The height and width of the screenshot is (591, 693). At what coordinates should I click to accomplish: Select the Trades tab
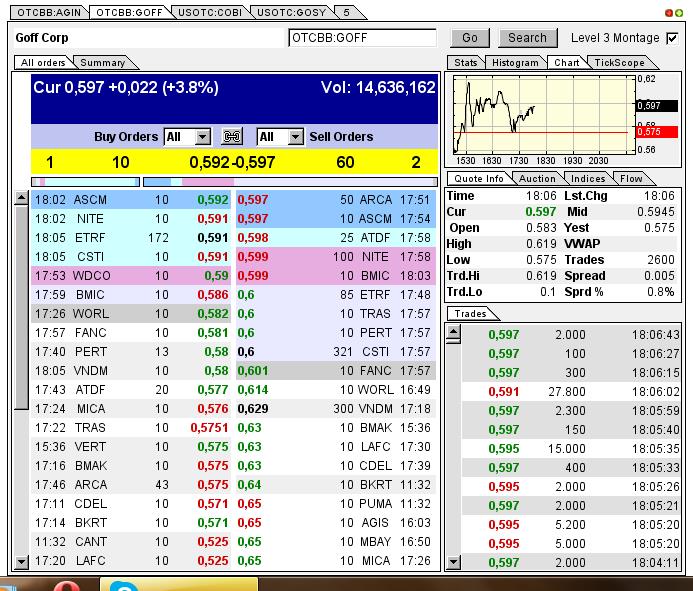pos(471,314)
